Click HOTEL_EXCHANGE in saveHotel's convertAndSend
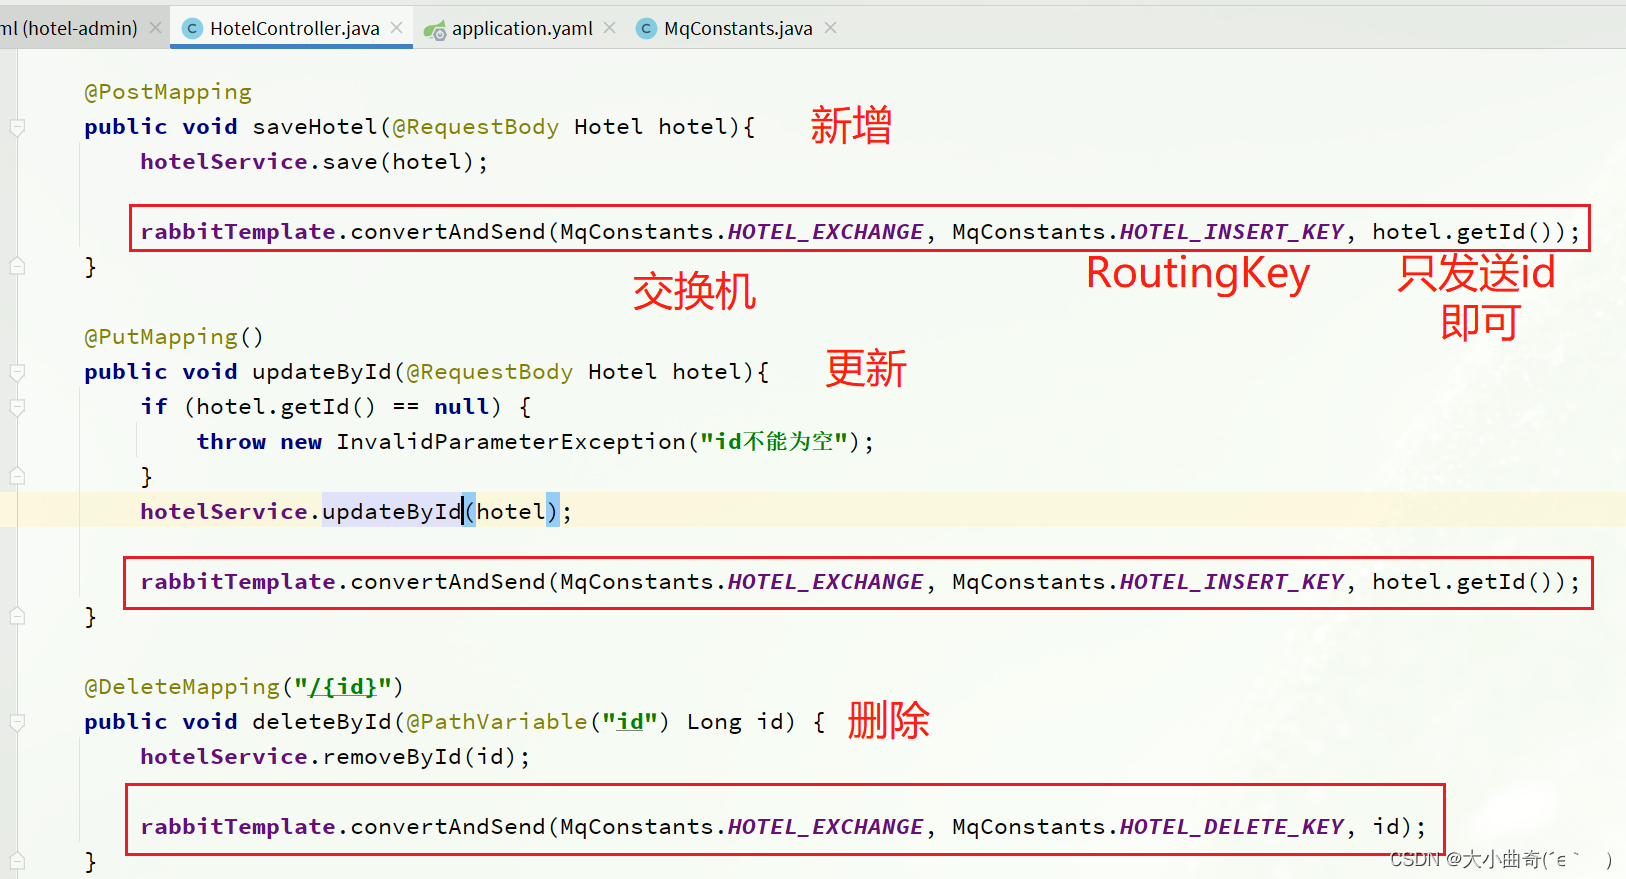The image size is (1626, 879). coord(825,232)
